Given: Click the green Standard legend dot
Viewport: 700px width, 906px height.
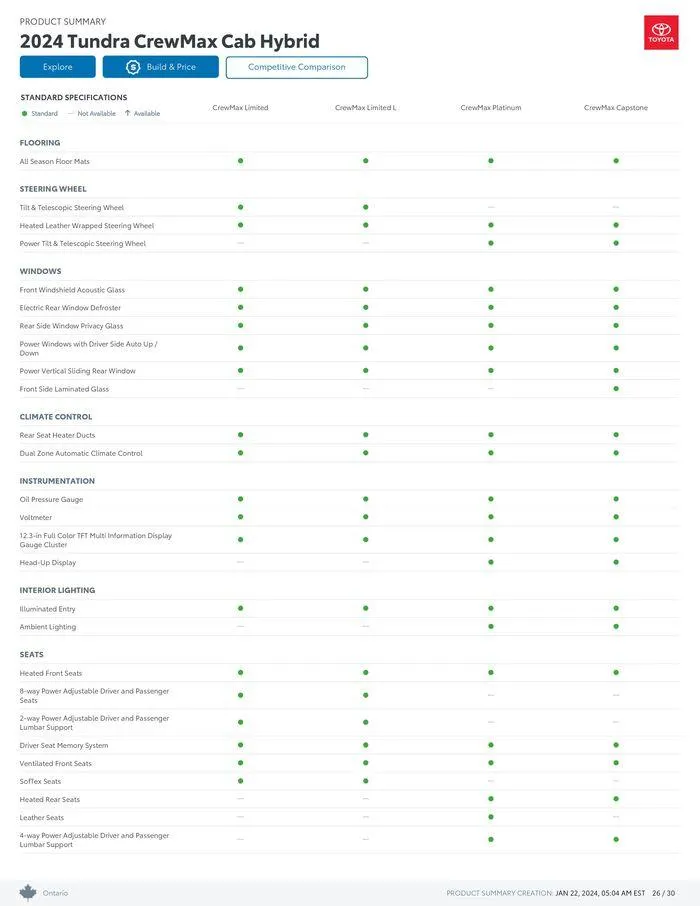Looking at the screenshot, I should coord(24,114).
